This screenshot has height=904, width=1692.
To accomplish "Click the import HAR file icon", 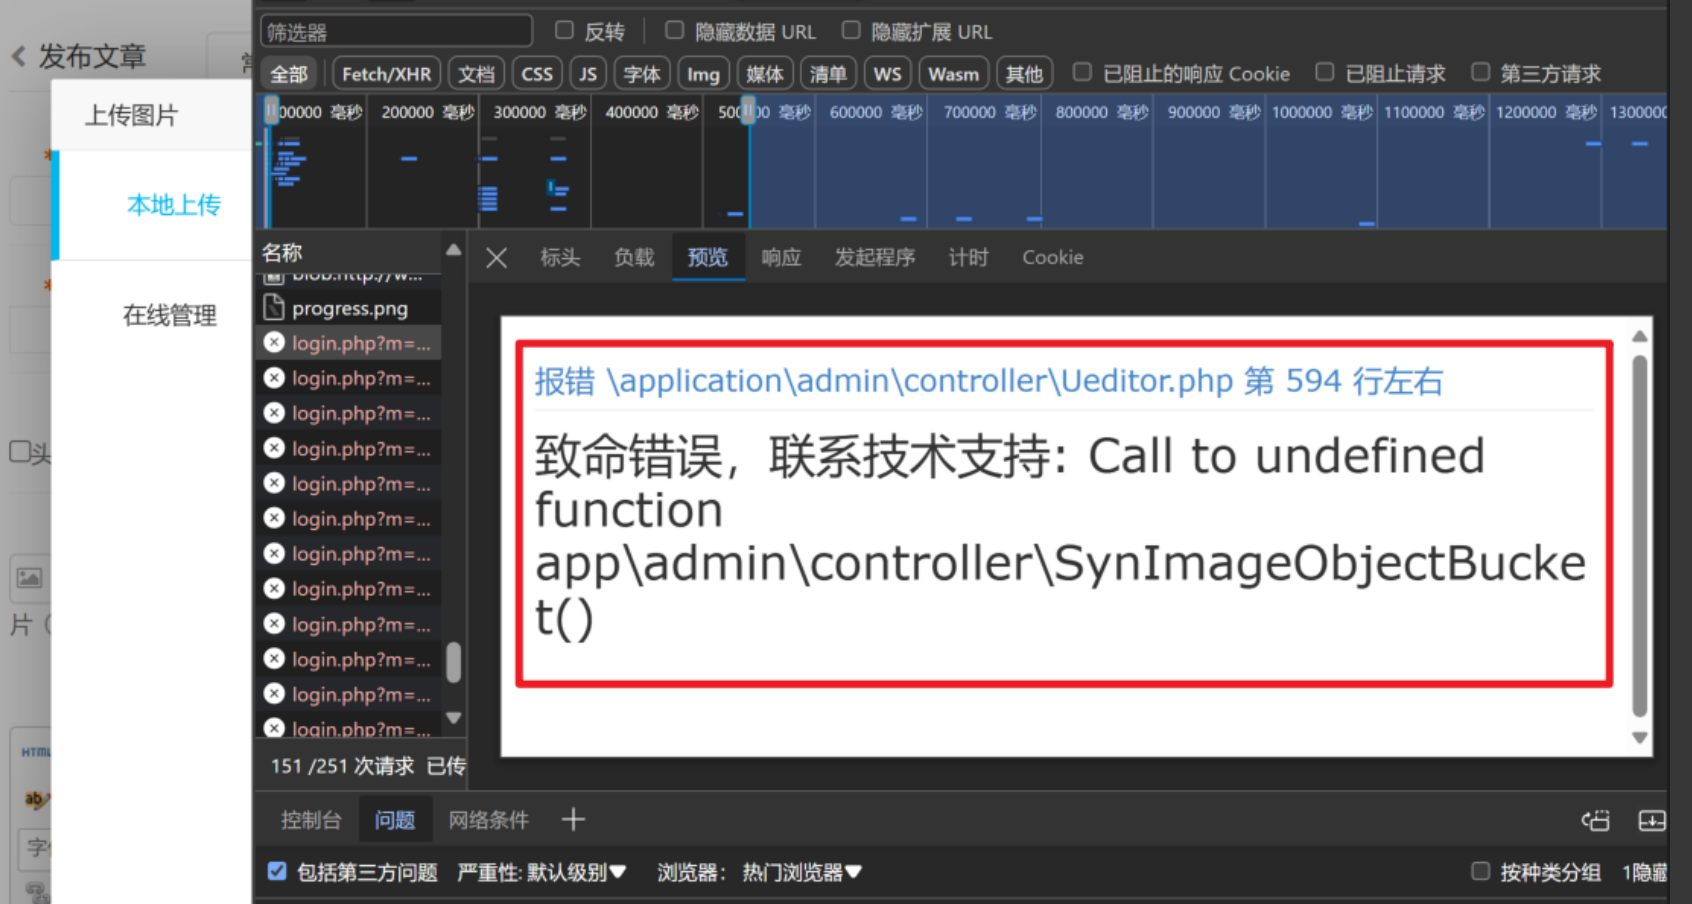I will coord(1652,820).
